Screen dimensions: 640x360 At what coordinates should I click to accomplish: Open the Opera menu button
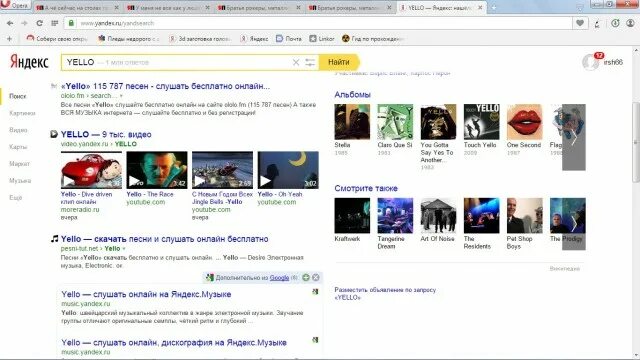pyautogui.click(x=15, y=5)
